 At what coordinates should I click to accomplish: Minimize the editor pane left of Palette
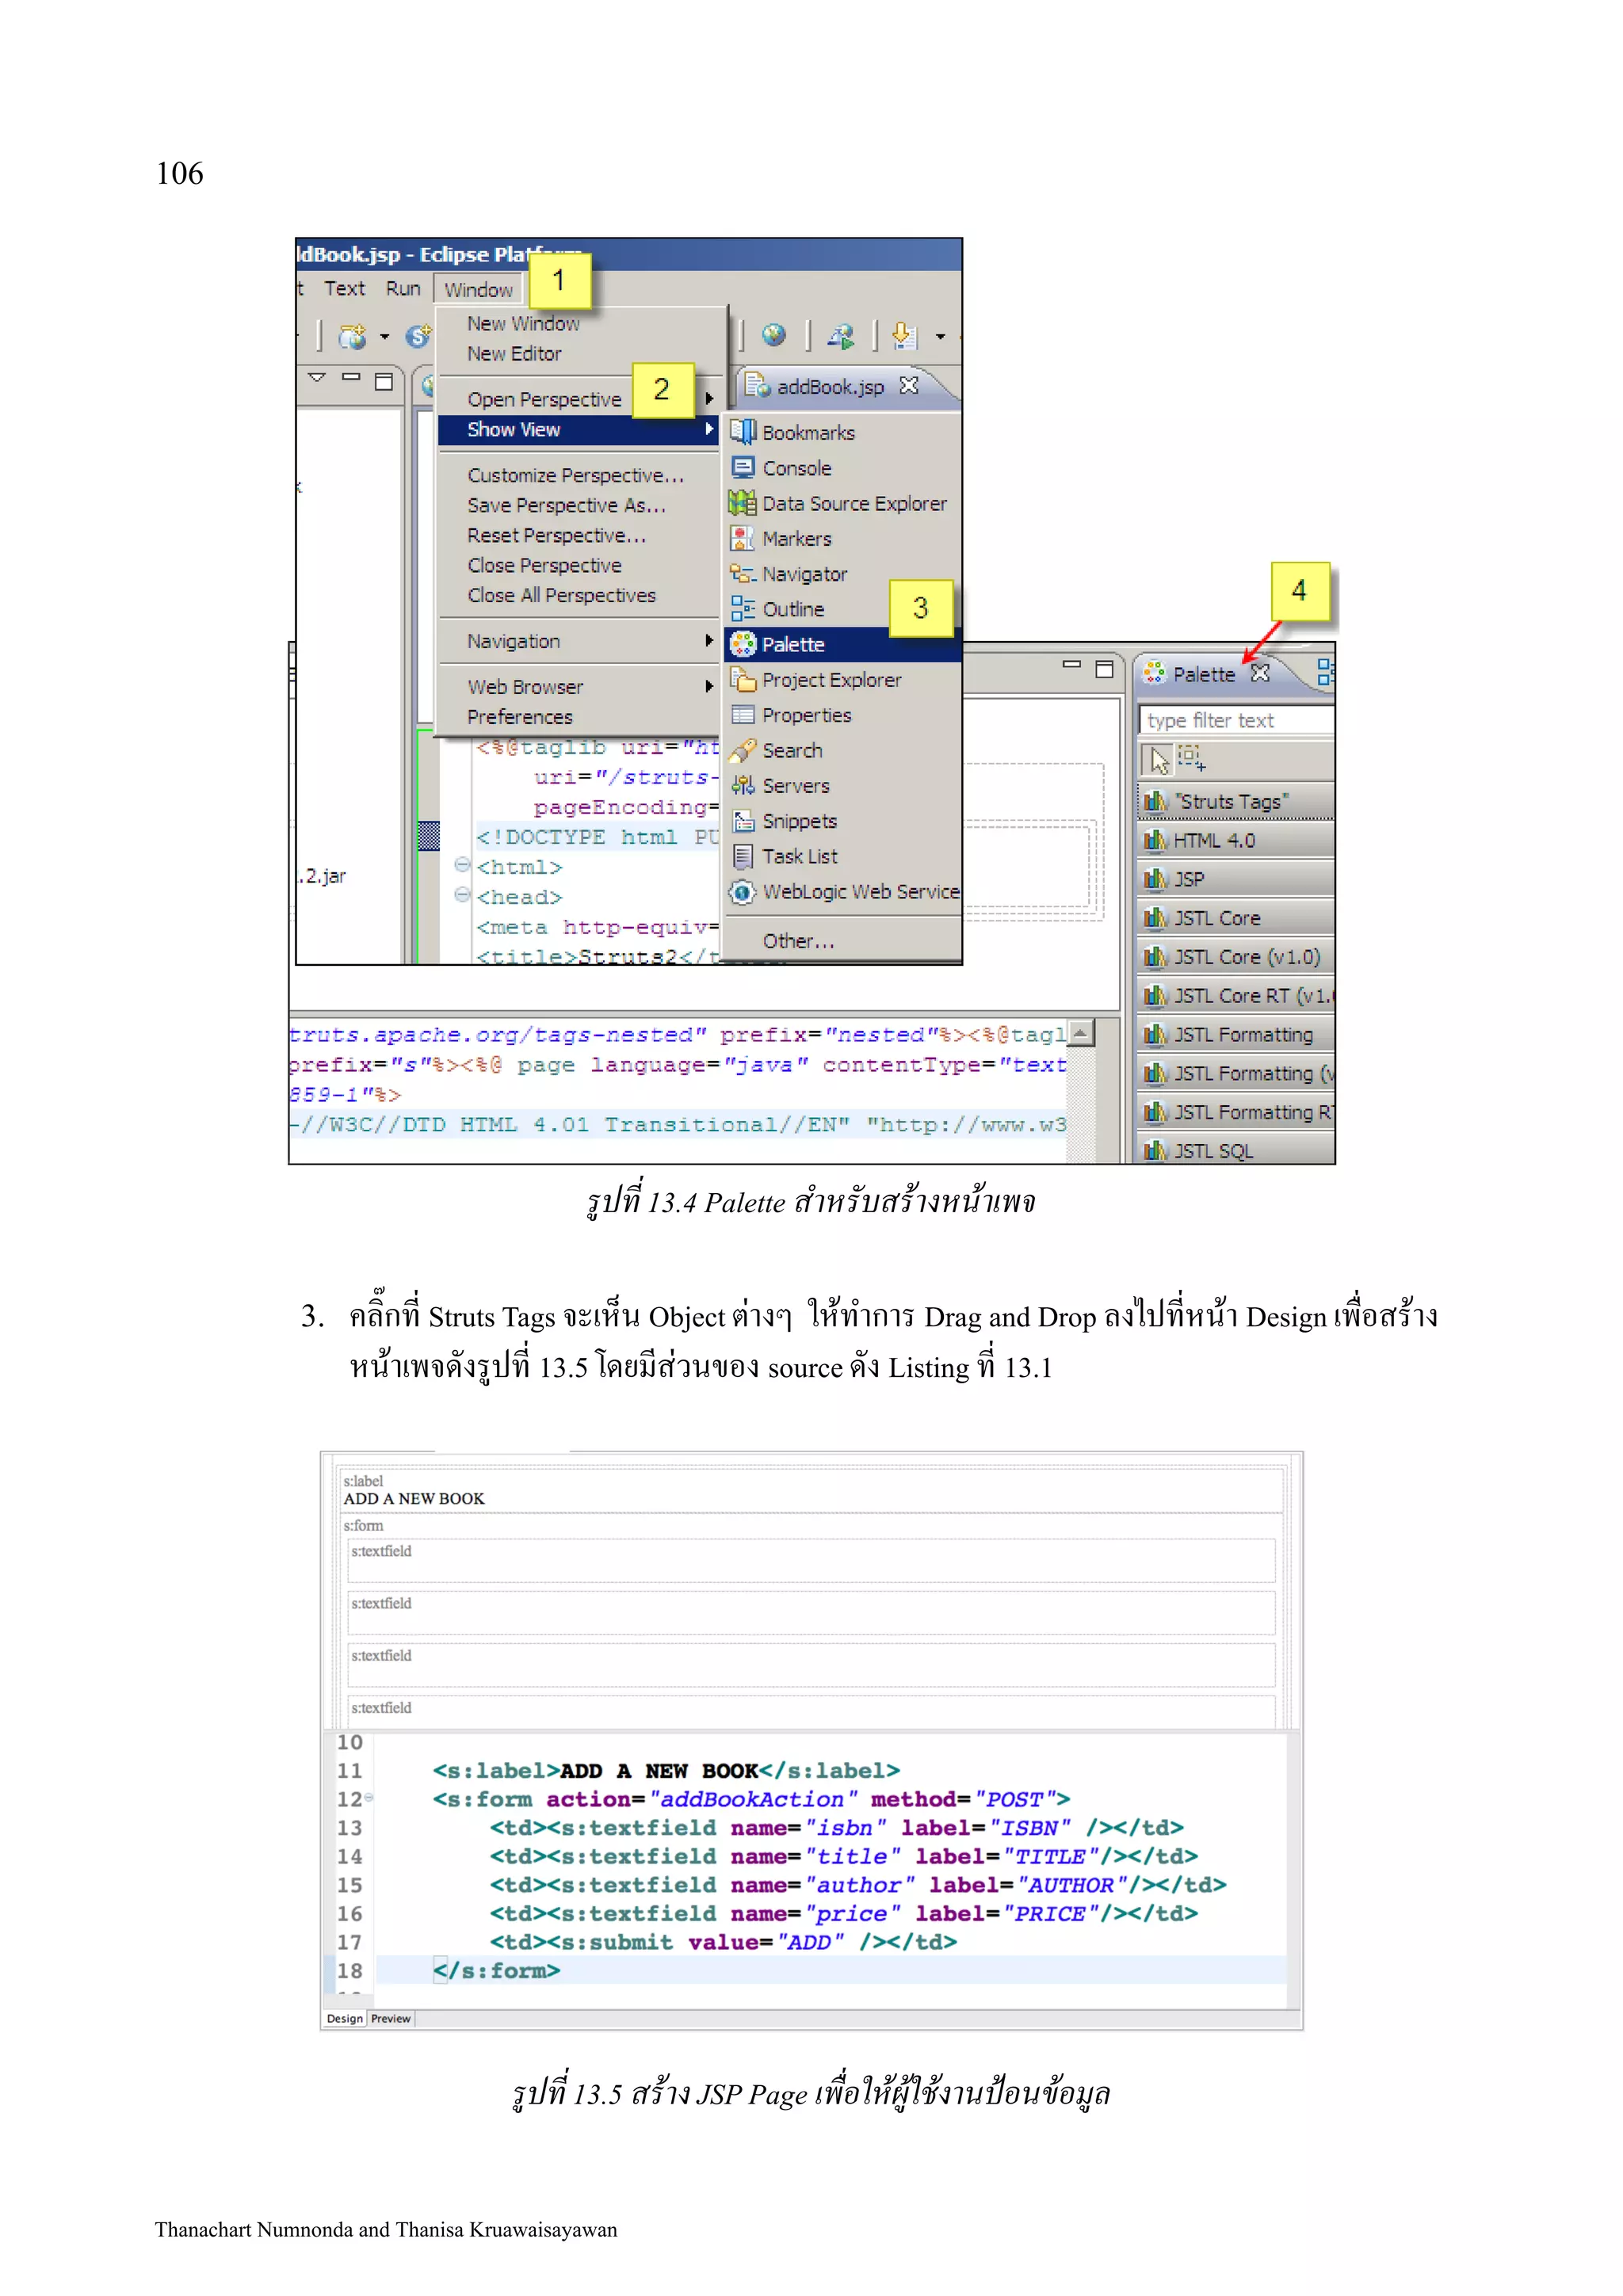pos(1072,665)
